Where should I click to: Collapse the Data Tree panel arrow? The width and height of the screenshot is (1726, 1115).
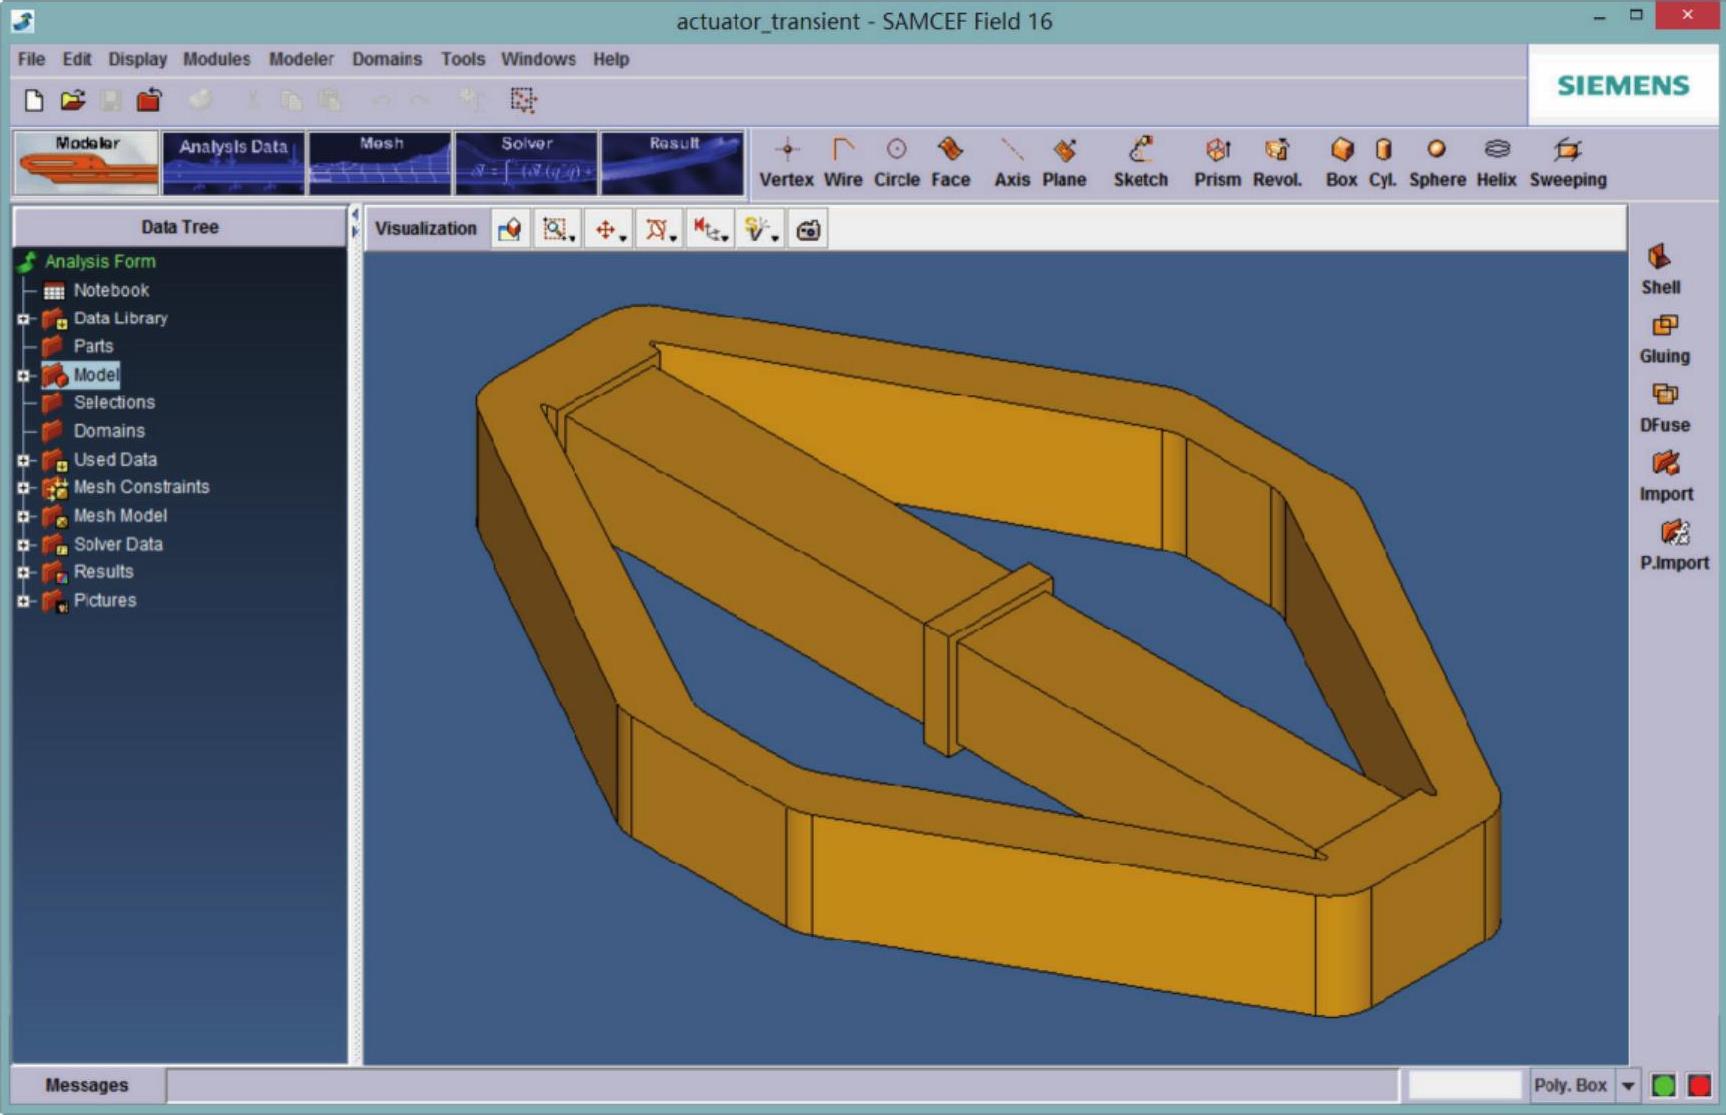click(x=354, y=214)
